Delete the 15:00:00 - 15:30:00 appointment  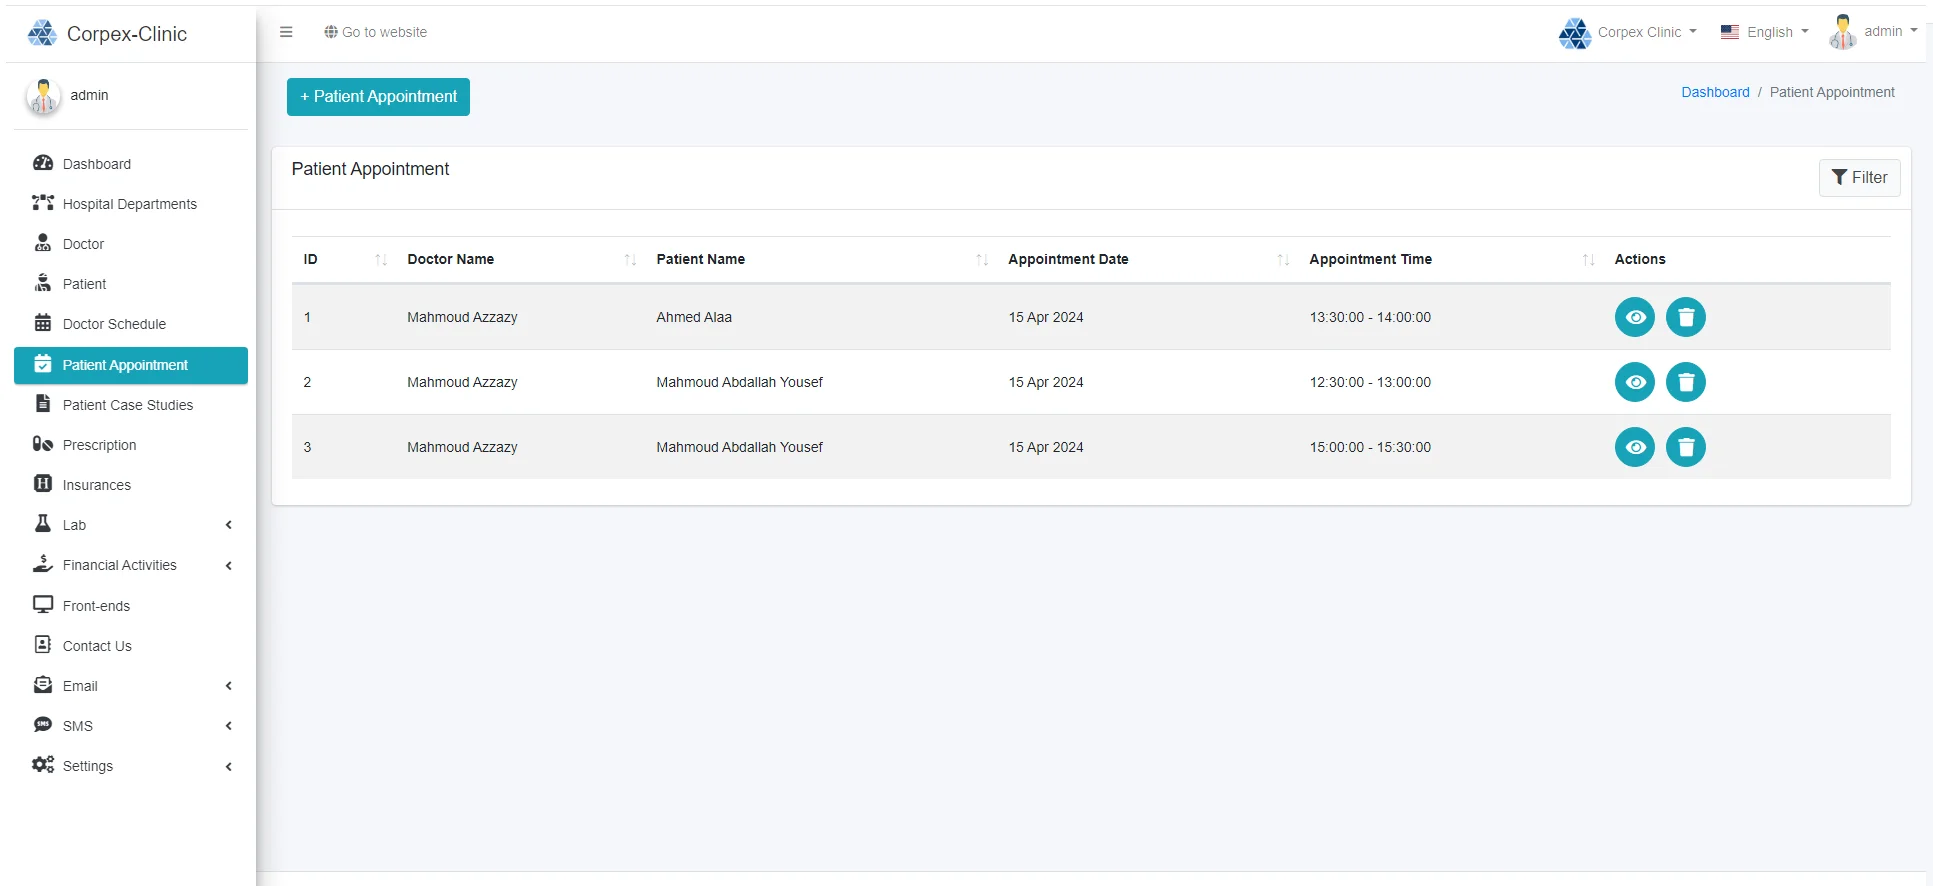1685,447
